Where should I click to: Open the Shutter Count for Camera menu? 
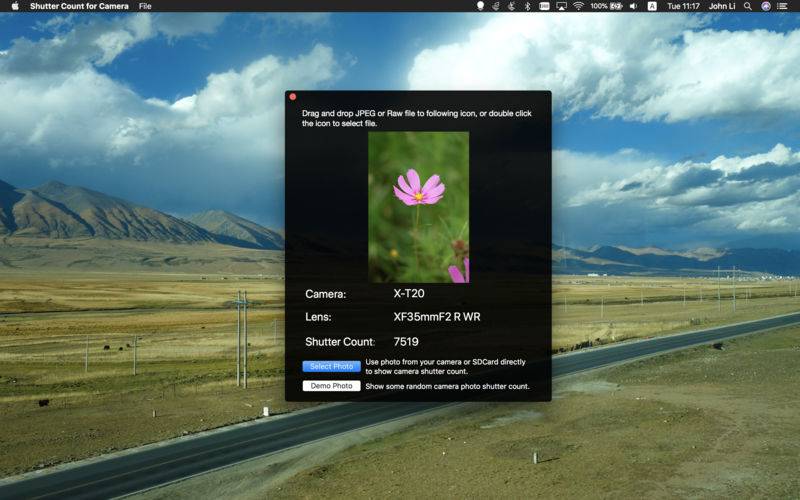79,6
